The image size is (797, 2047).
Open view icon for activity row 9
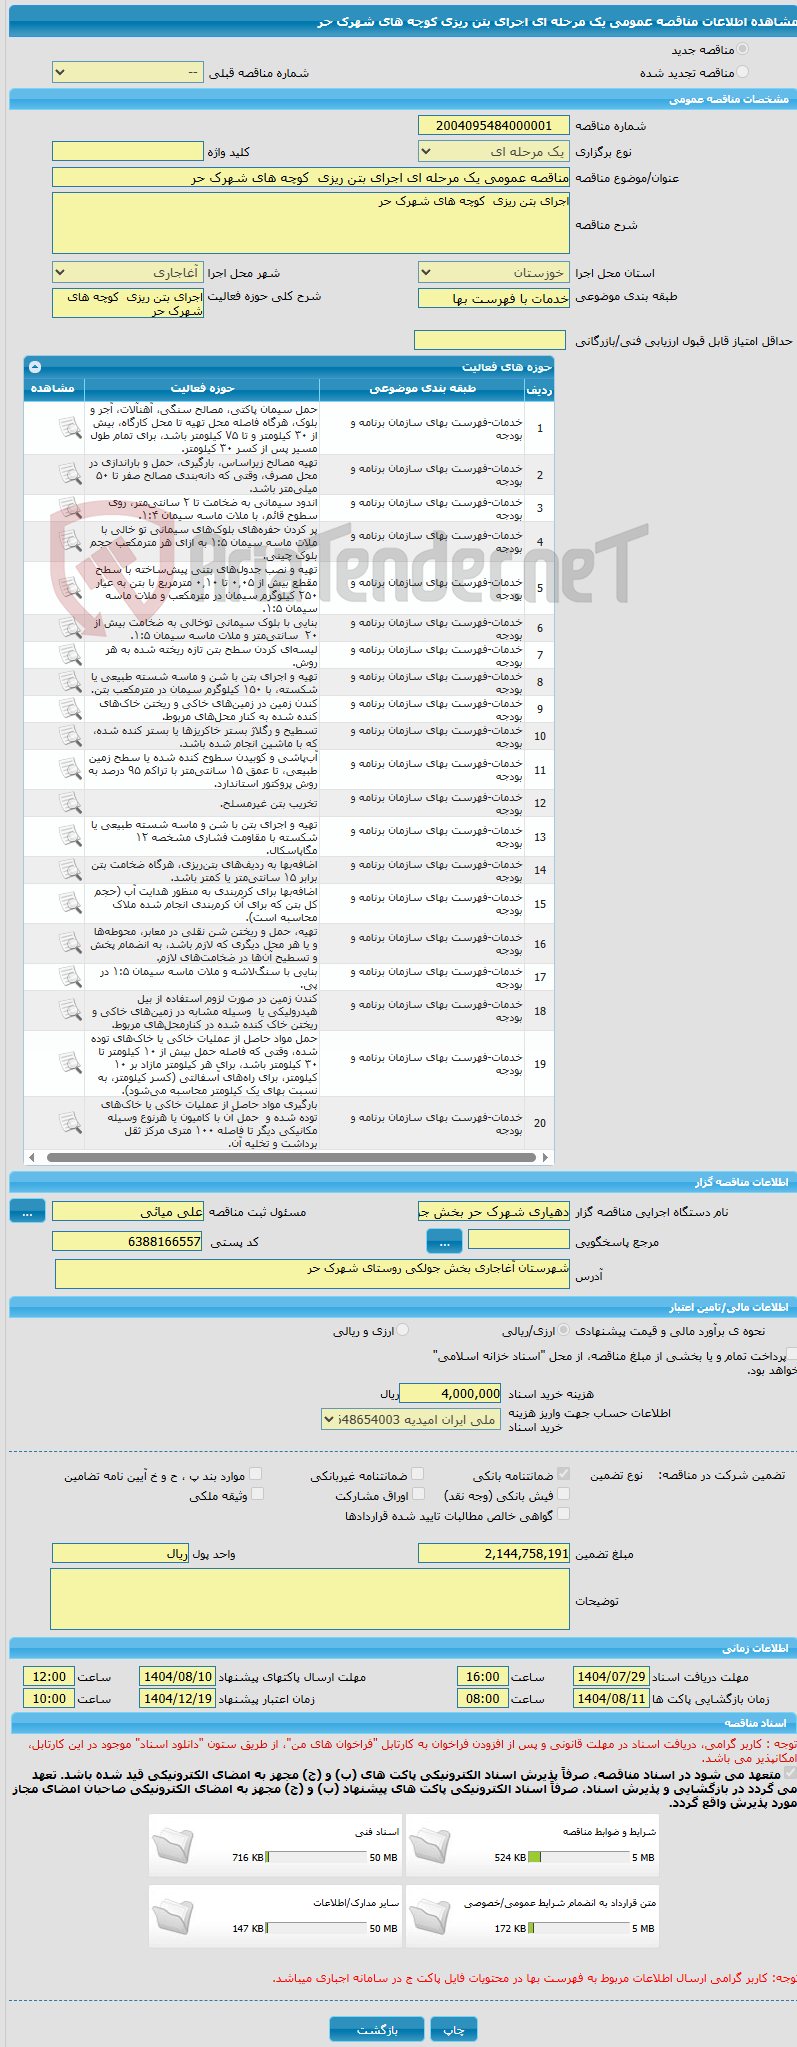click(x=69, y=709)
